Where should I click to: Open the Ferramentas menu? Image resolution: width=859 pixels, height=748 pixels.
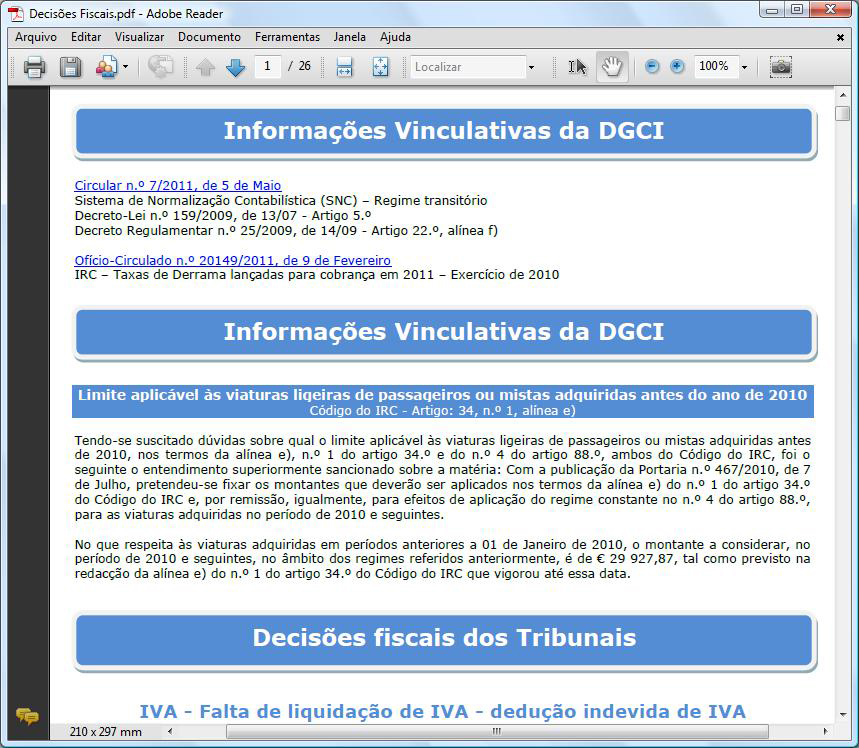click(287, 37)
